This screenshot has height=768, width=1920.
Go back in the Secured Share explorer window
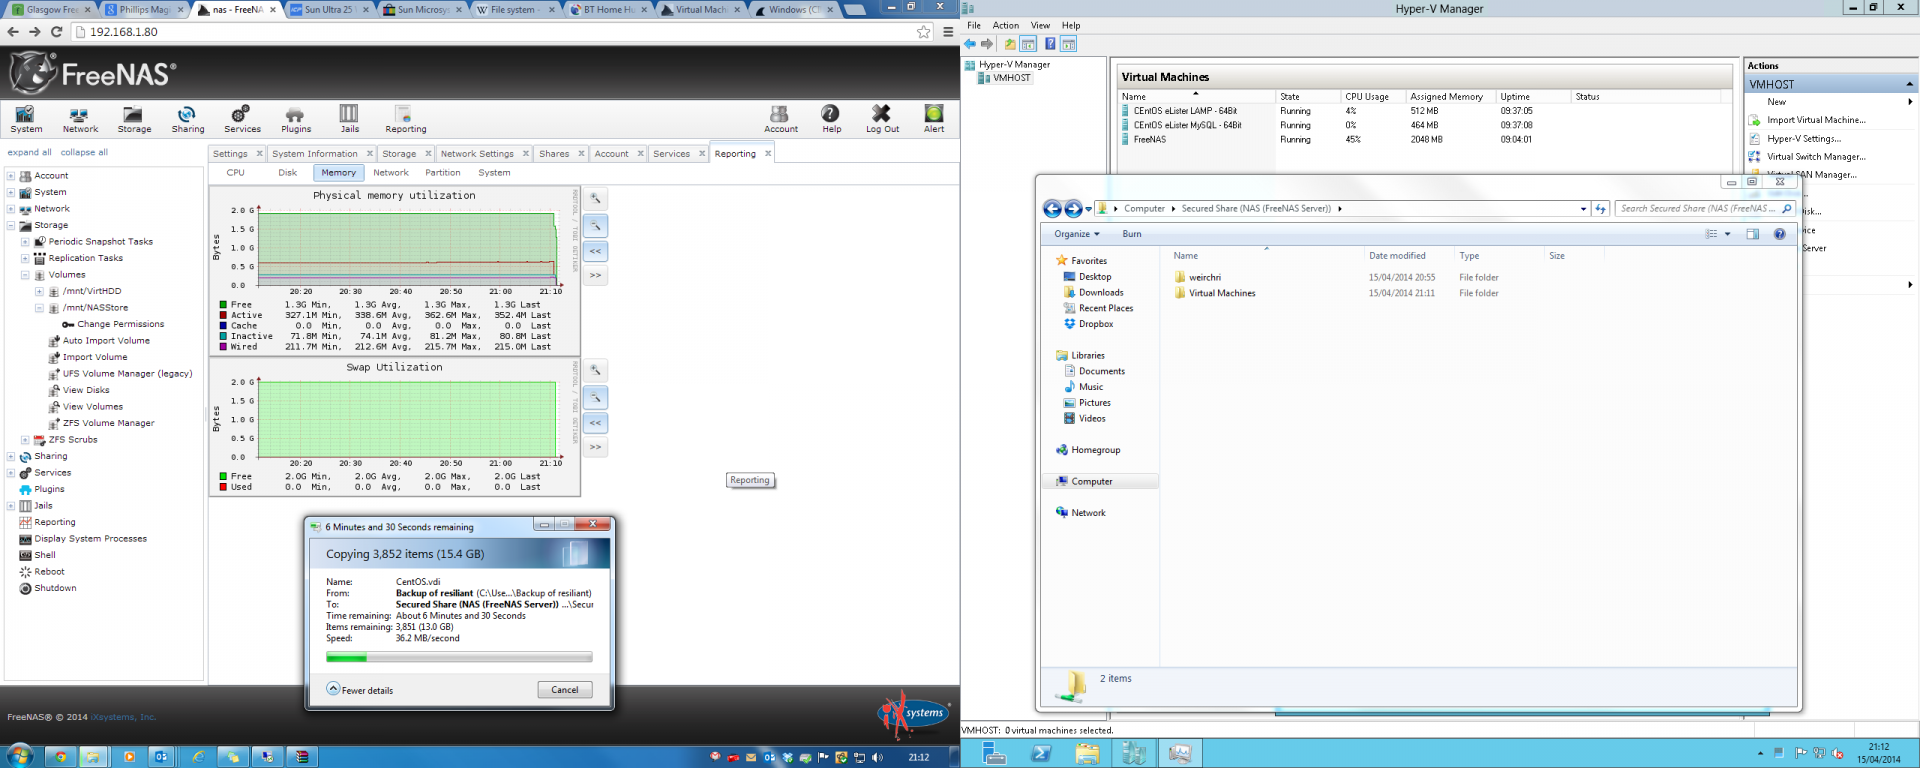tap(1052, 209)
